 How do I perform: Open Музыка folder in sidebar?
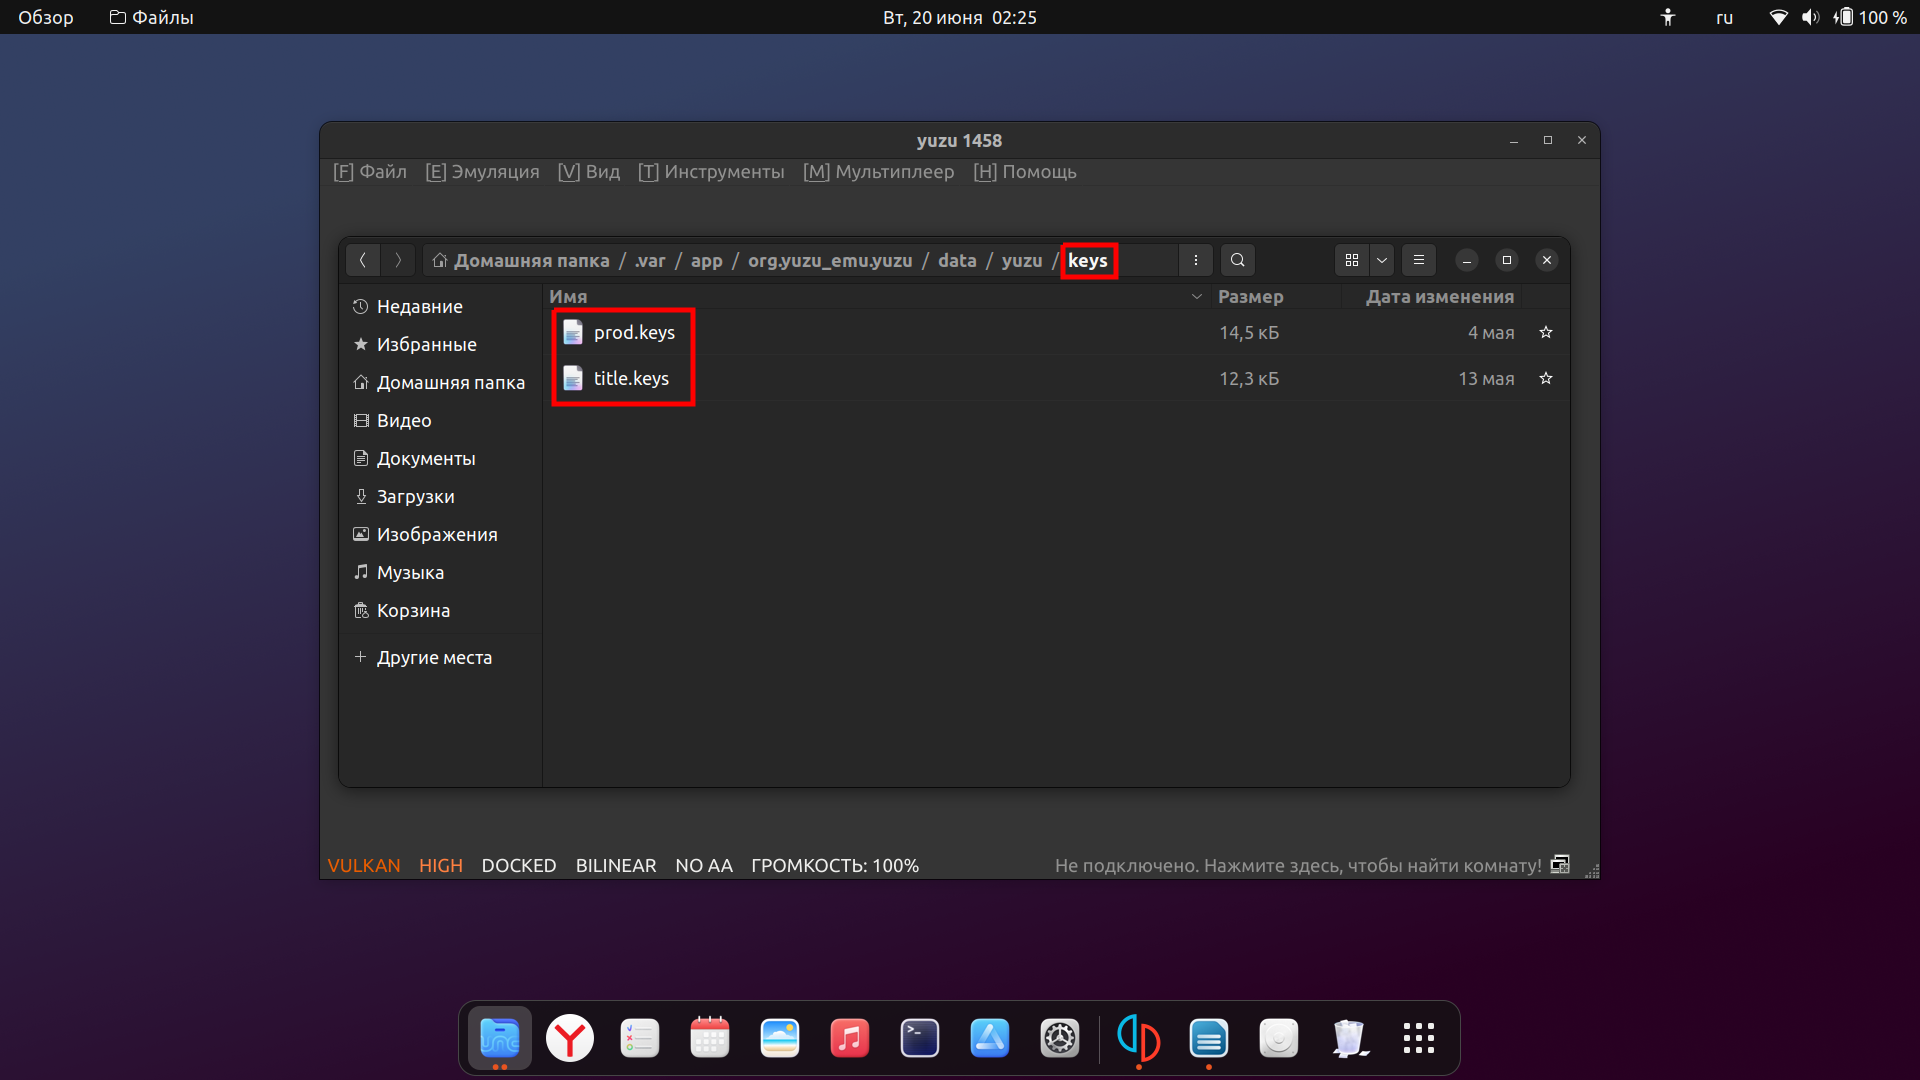441,572
